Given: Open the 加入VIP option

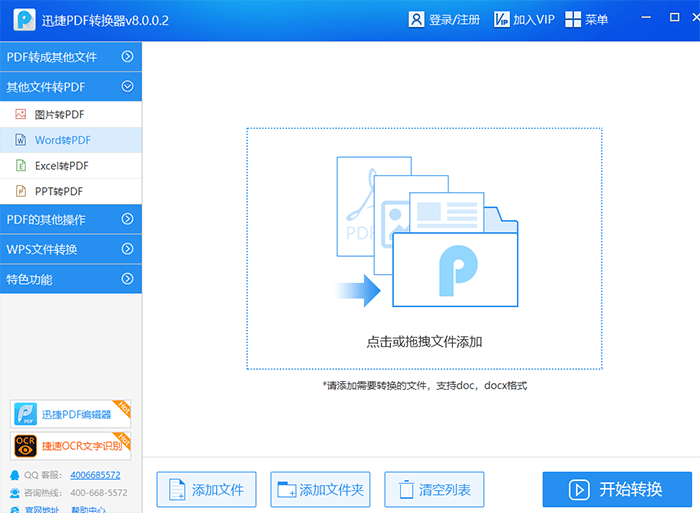Looking at the screenshot, I should 533,20.
